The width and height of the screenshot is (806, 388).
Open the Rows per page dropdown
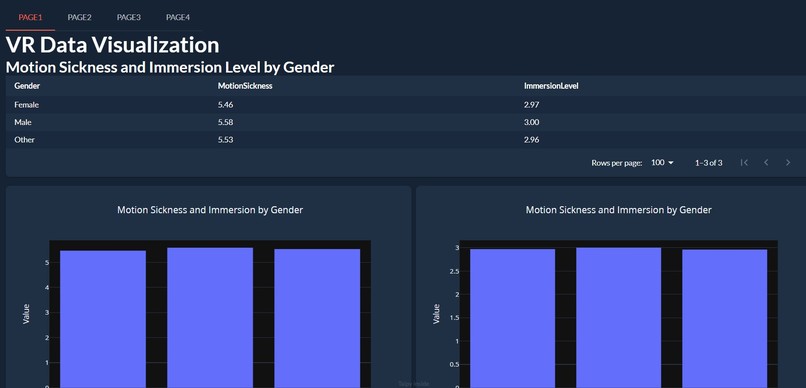[x=662, y=163]
